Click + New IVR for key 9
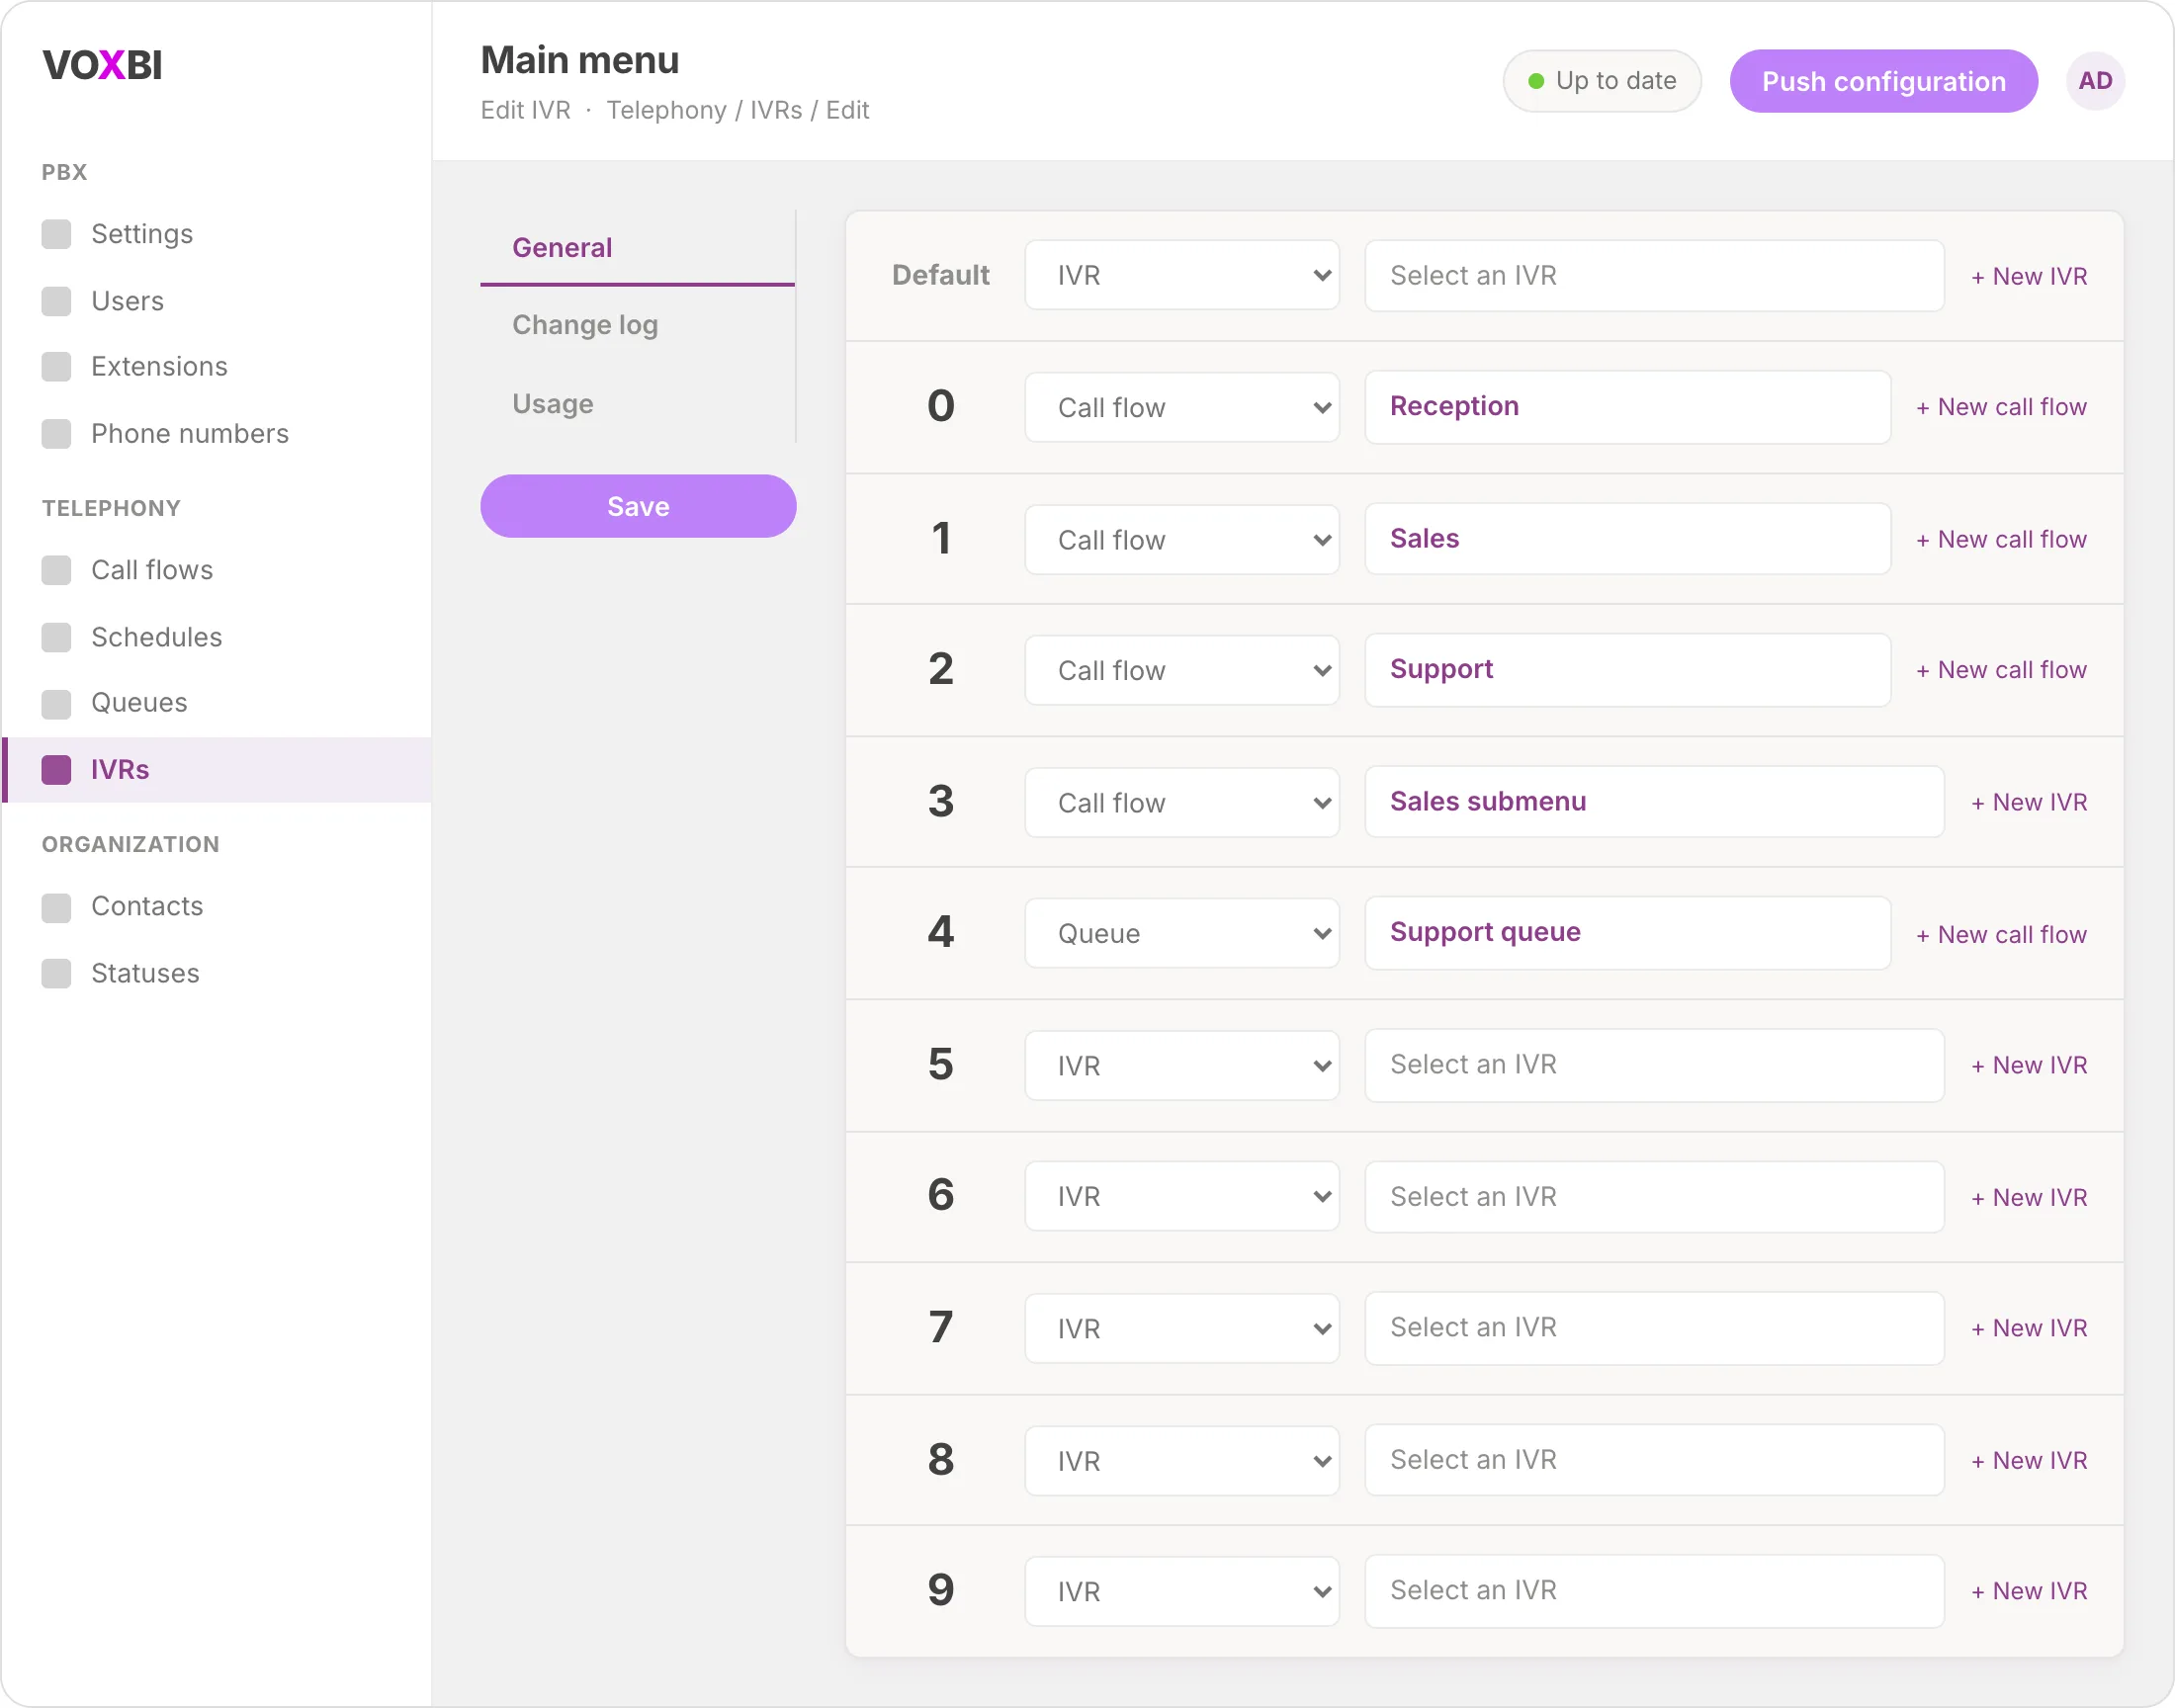This screenshot has width=2175, height=1708. click(2029, 1591)
